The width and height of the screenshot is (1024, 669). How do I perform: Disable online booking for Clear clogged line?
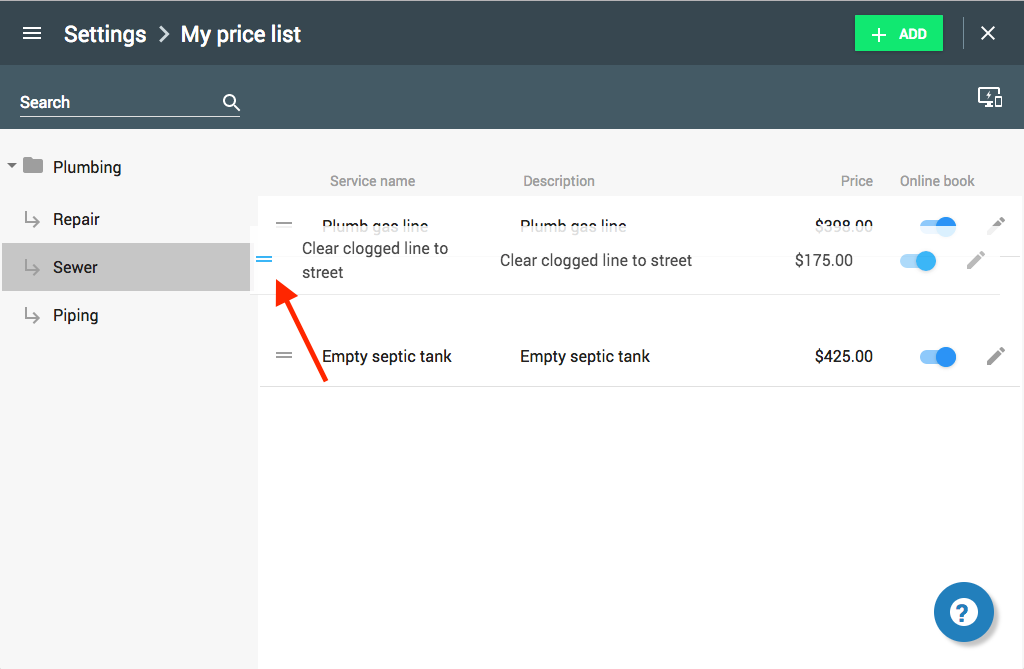(918, 261)
